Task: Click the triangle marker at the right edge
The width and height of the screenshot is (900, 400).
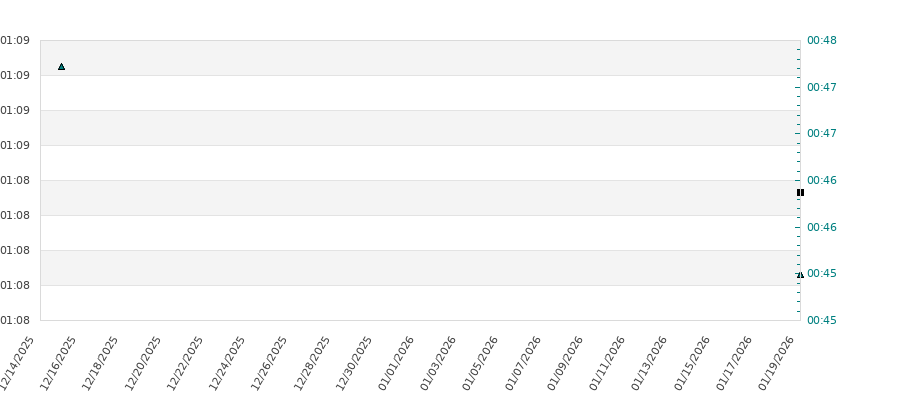Action: pyautogui.click(x=800, y=274)
